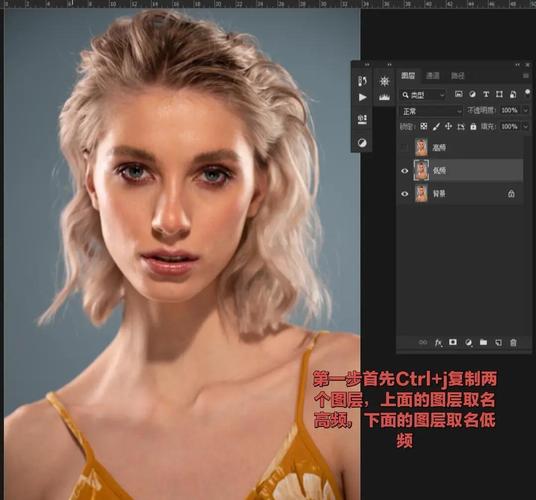The image size is (536, 500).
Task: Switch to the 通道 tab
Action: [x=432, y=76]
